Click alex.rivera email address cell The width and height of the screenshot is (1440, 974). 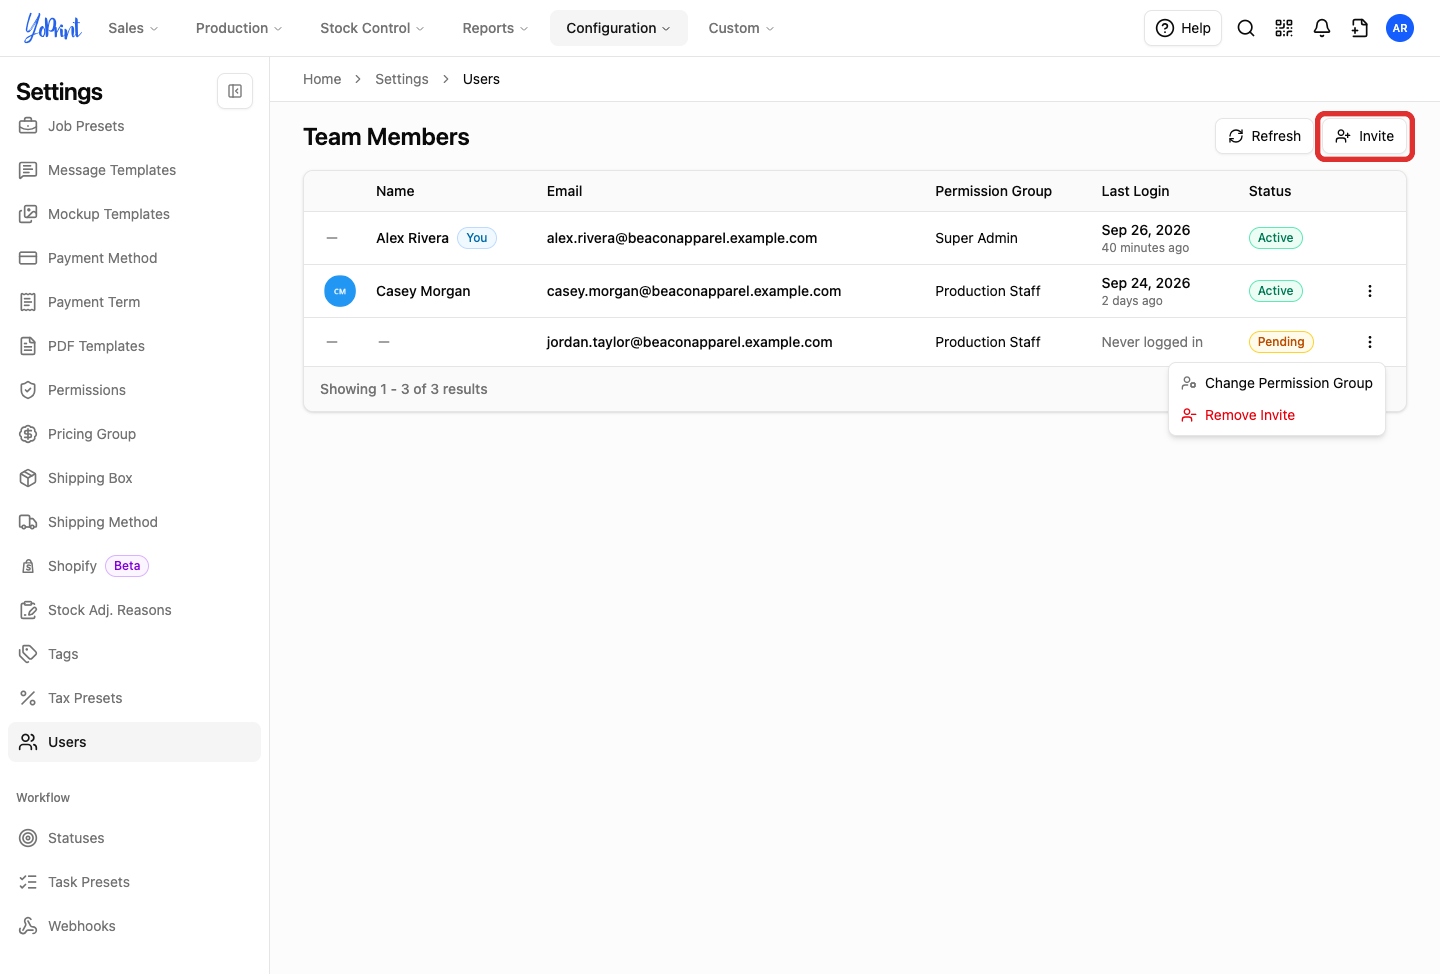pos(682,238)
